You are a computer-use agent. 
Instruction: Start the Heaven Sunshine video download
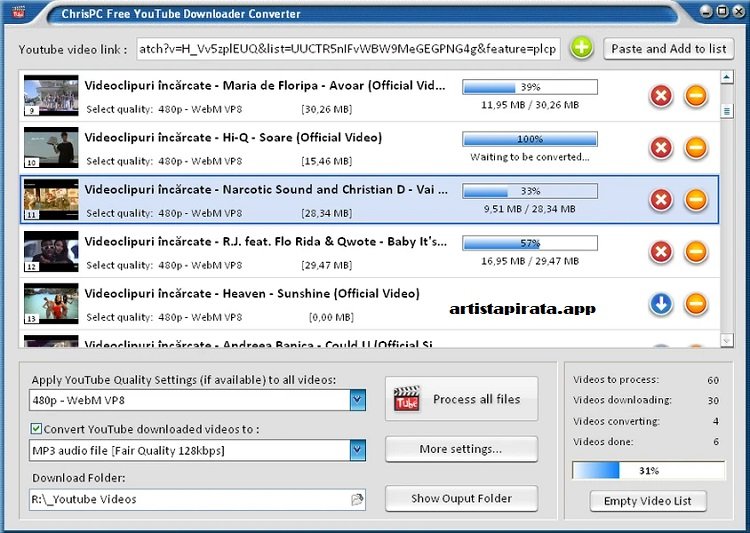tap(661, 304)
